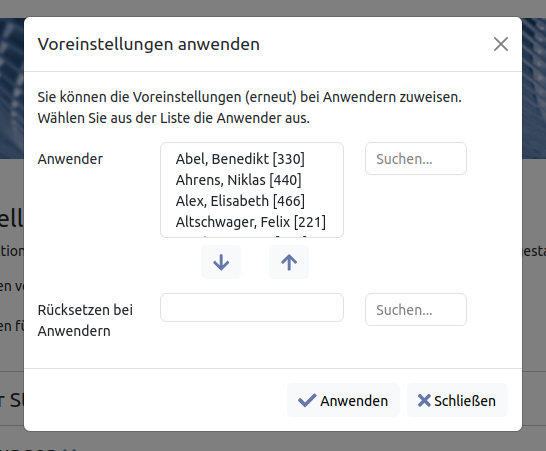
Task: Pick Altschwager, Felix [221] from the list
Action: [x=252, y=221]
